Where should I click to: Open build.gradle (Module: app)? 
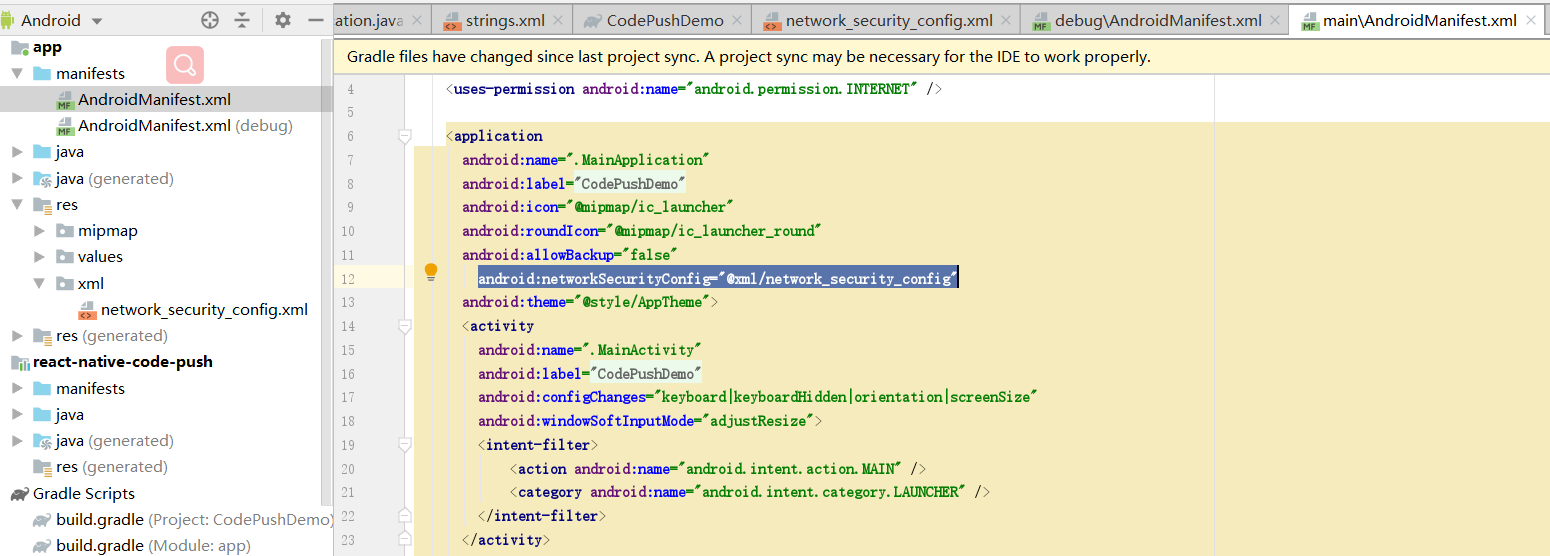coord(153,546)
